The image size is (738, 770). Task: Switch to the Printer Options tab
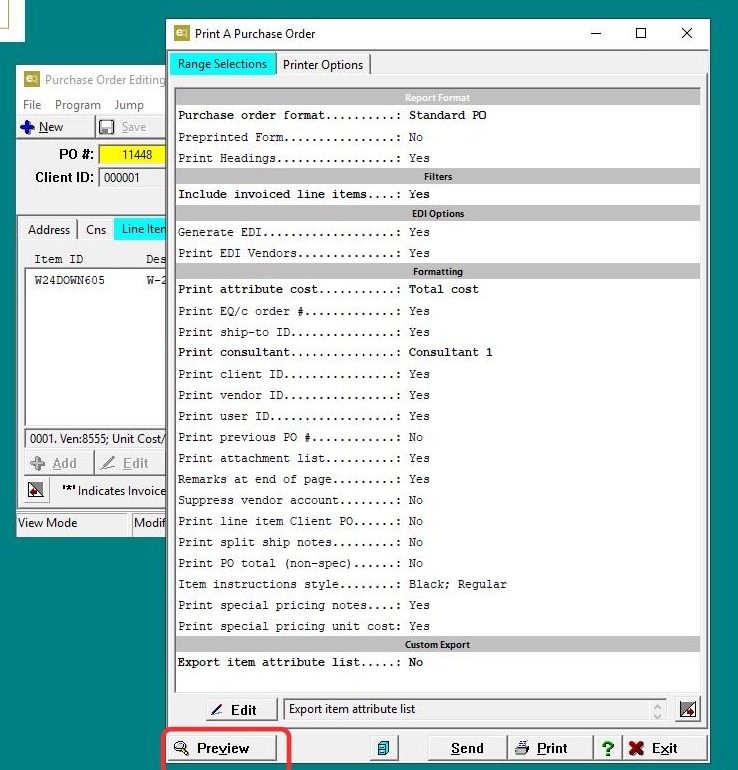(x=323, y=64)
